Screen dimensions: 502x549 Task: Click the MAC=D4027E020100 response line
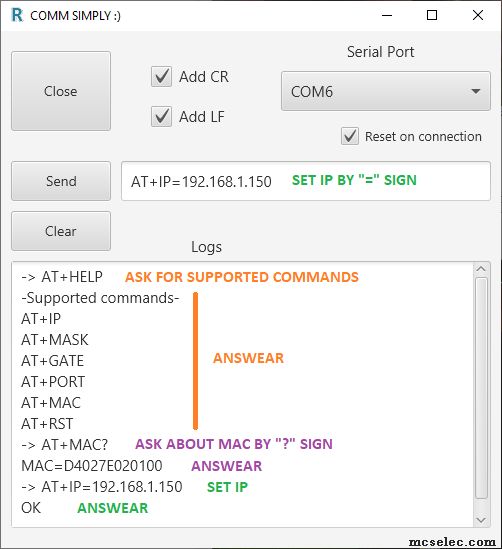pos(92,466)
